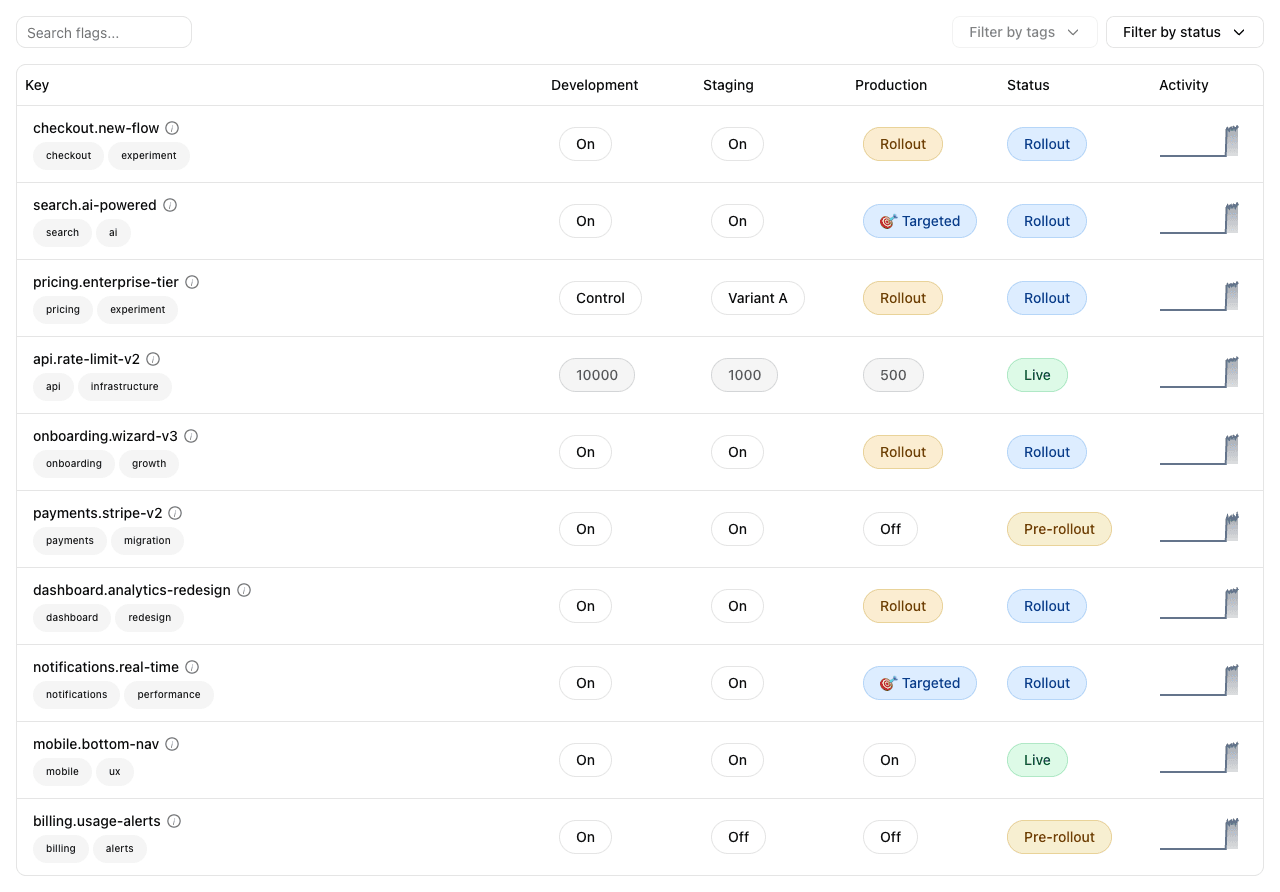Open the Filter by tags dropdown

[x=1025, y=32]
